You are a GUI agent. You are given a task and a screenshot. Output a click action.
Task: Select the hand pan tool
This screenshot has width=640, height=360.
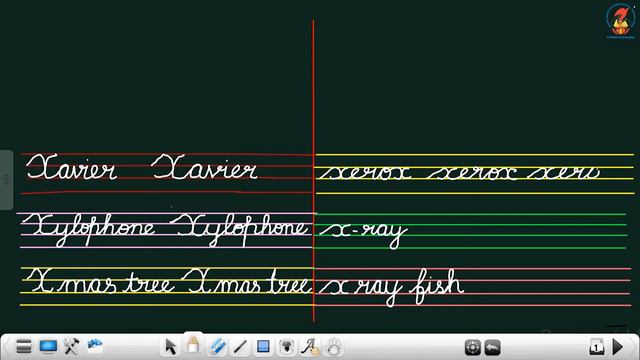point(334,347)
